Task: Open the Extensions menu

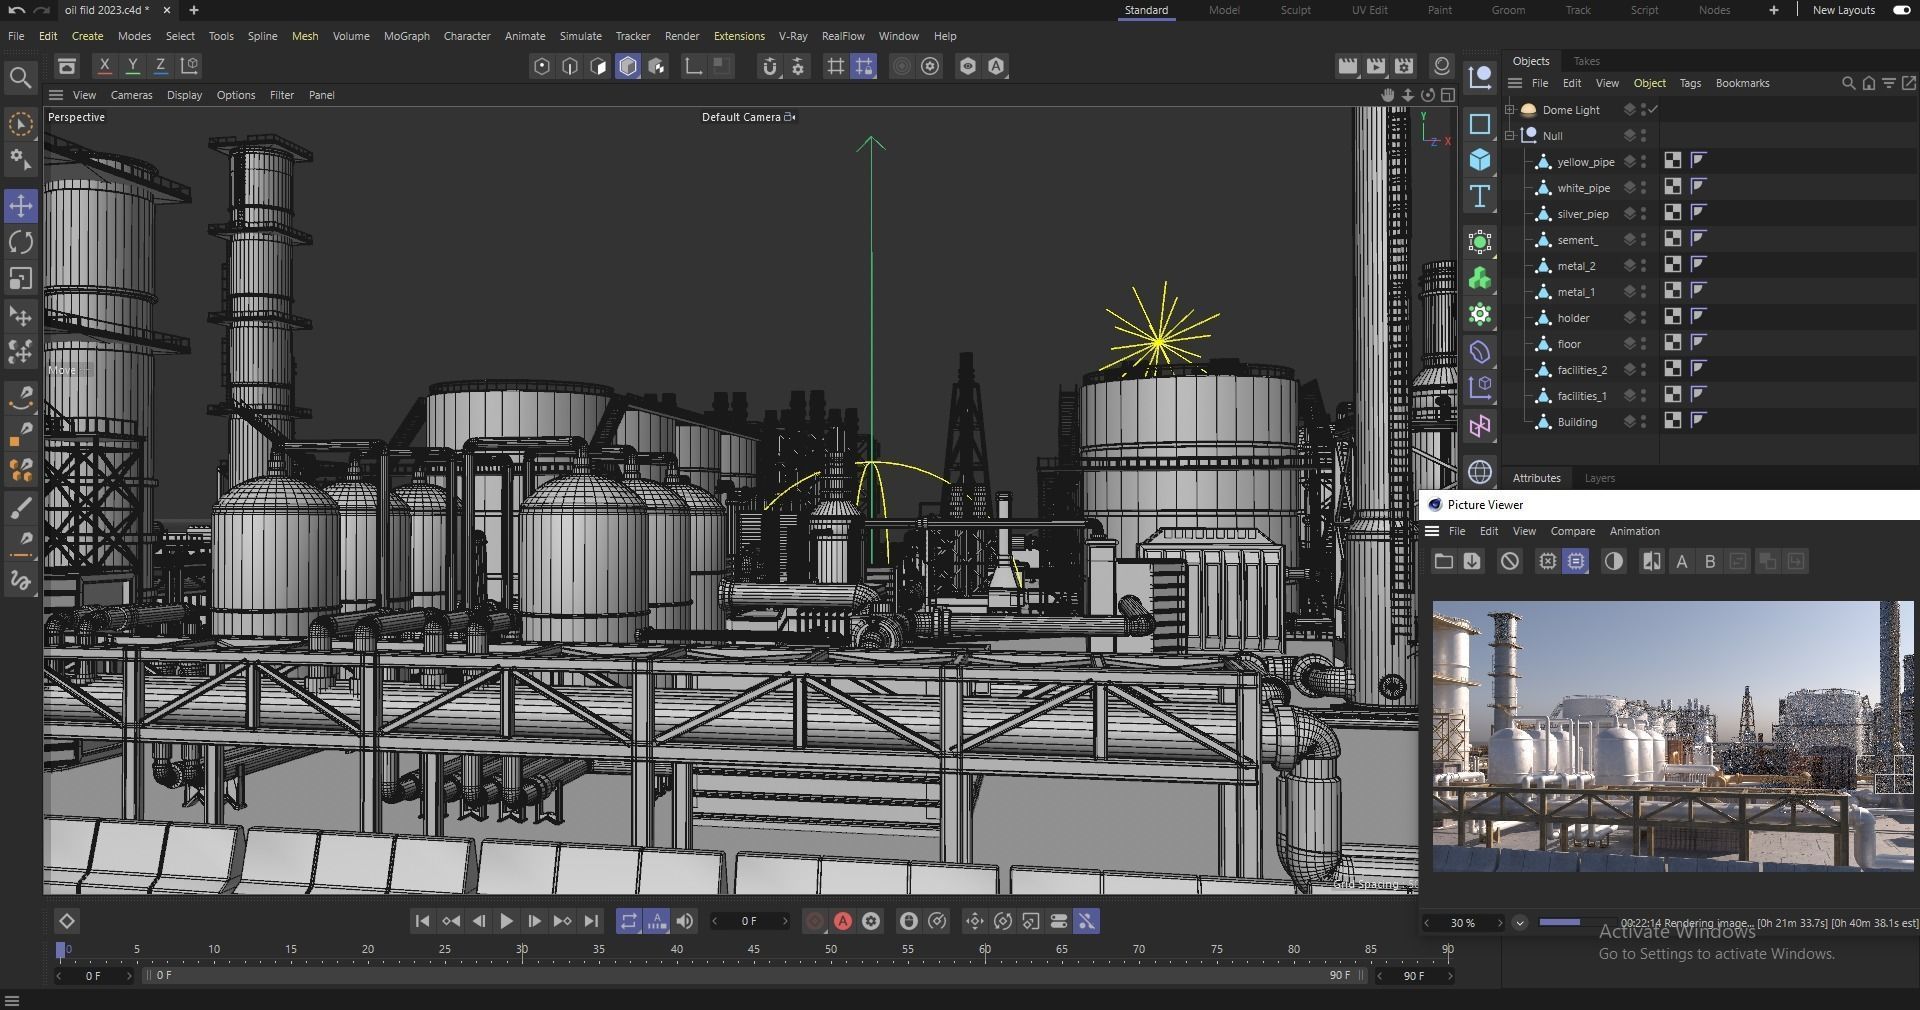Action: point(739,36)
